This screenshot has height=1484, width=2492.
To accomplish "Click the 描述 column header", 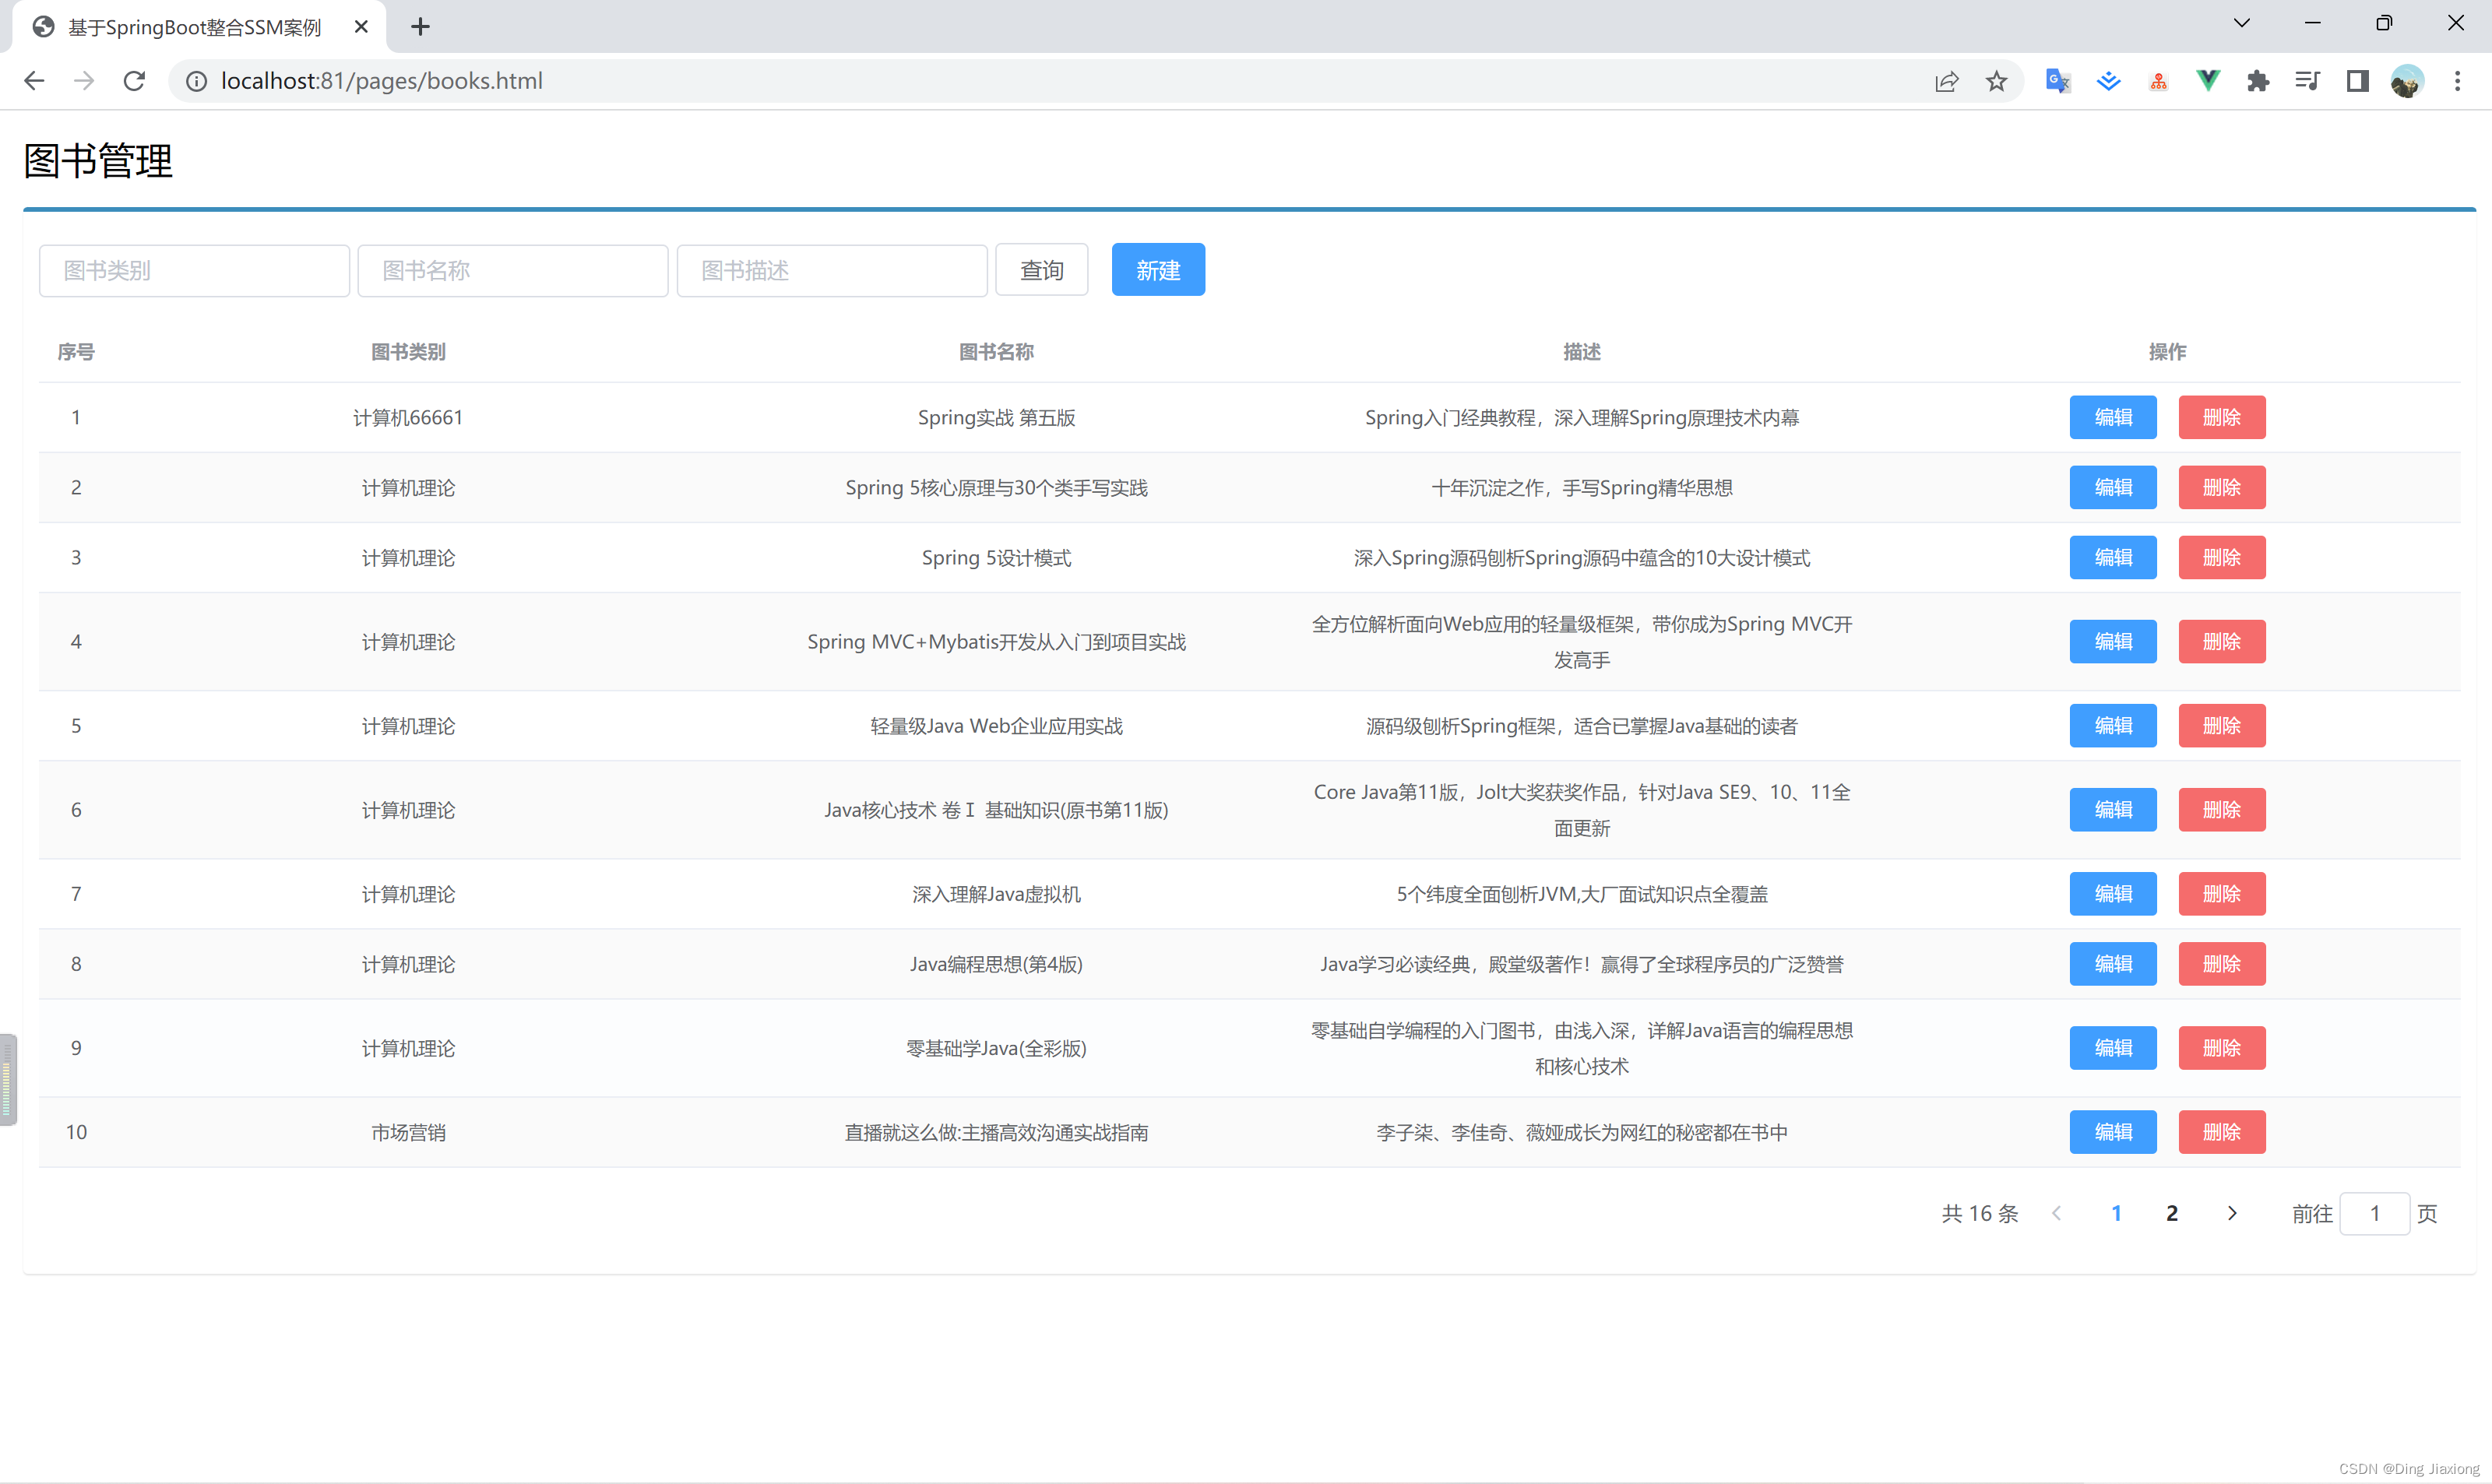I will pos(1582,352).
